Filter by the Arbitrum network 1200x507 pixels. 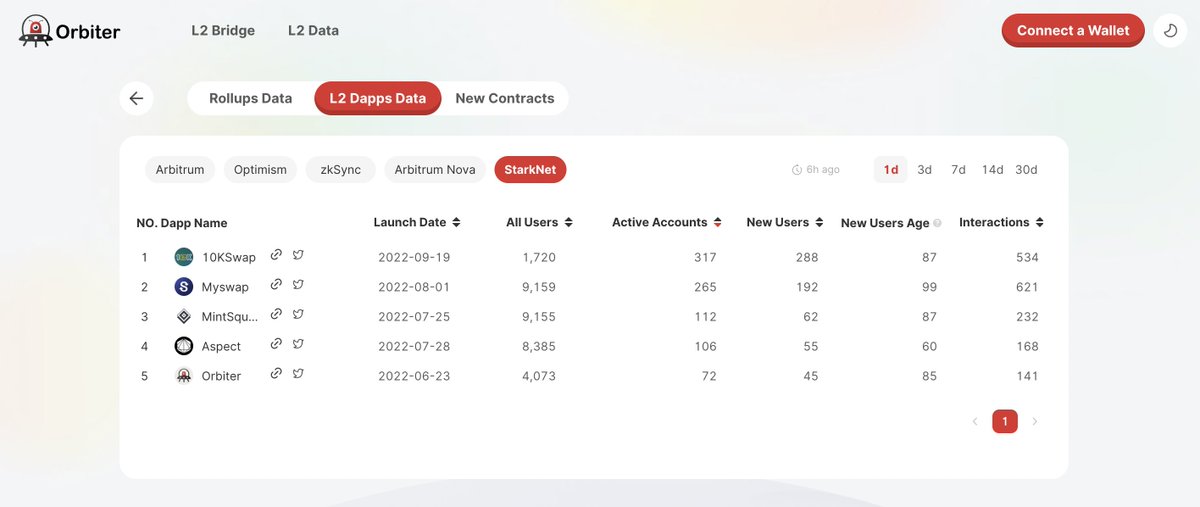(x=180, y=170)
